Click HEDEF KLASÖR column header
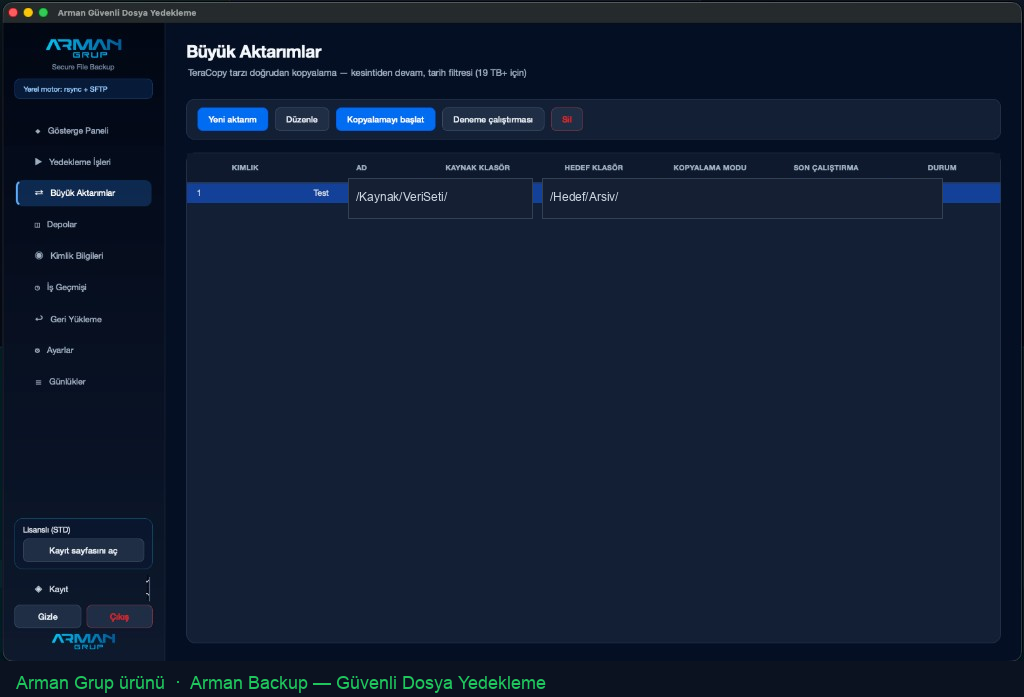The width and height of the screenshot is (1024, 697). tap(594, 168)
